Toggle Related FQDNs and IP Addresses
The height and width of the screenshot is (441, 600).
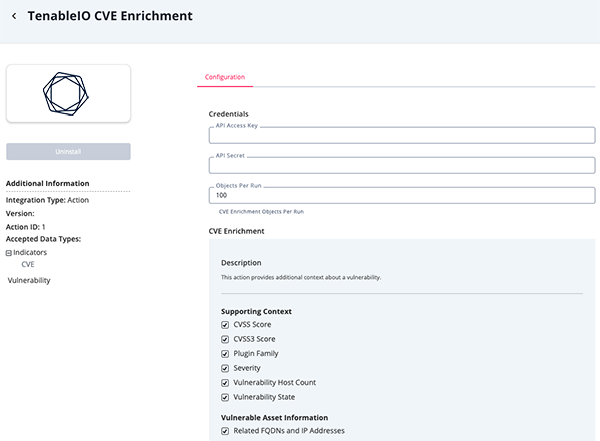225,431
